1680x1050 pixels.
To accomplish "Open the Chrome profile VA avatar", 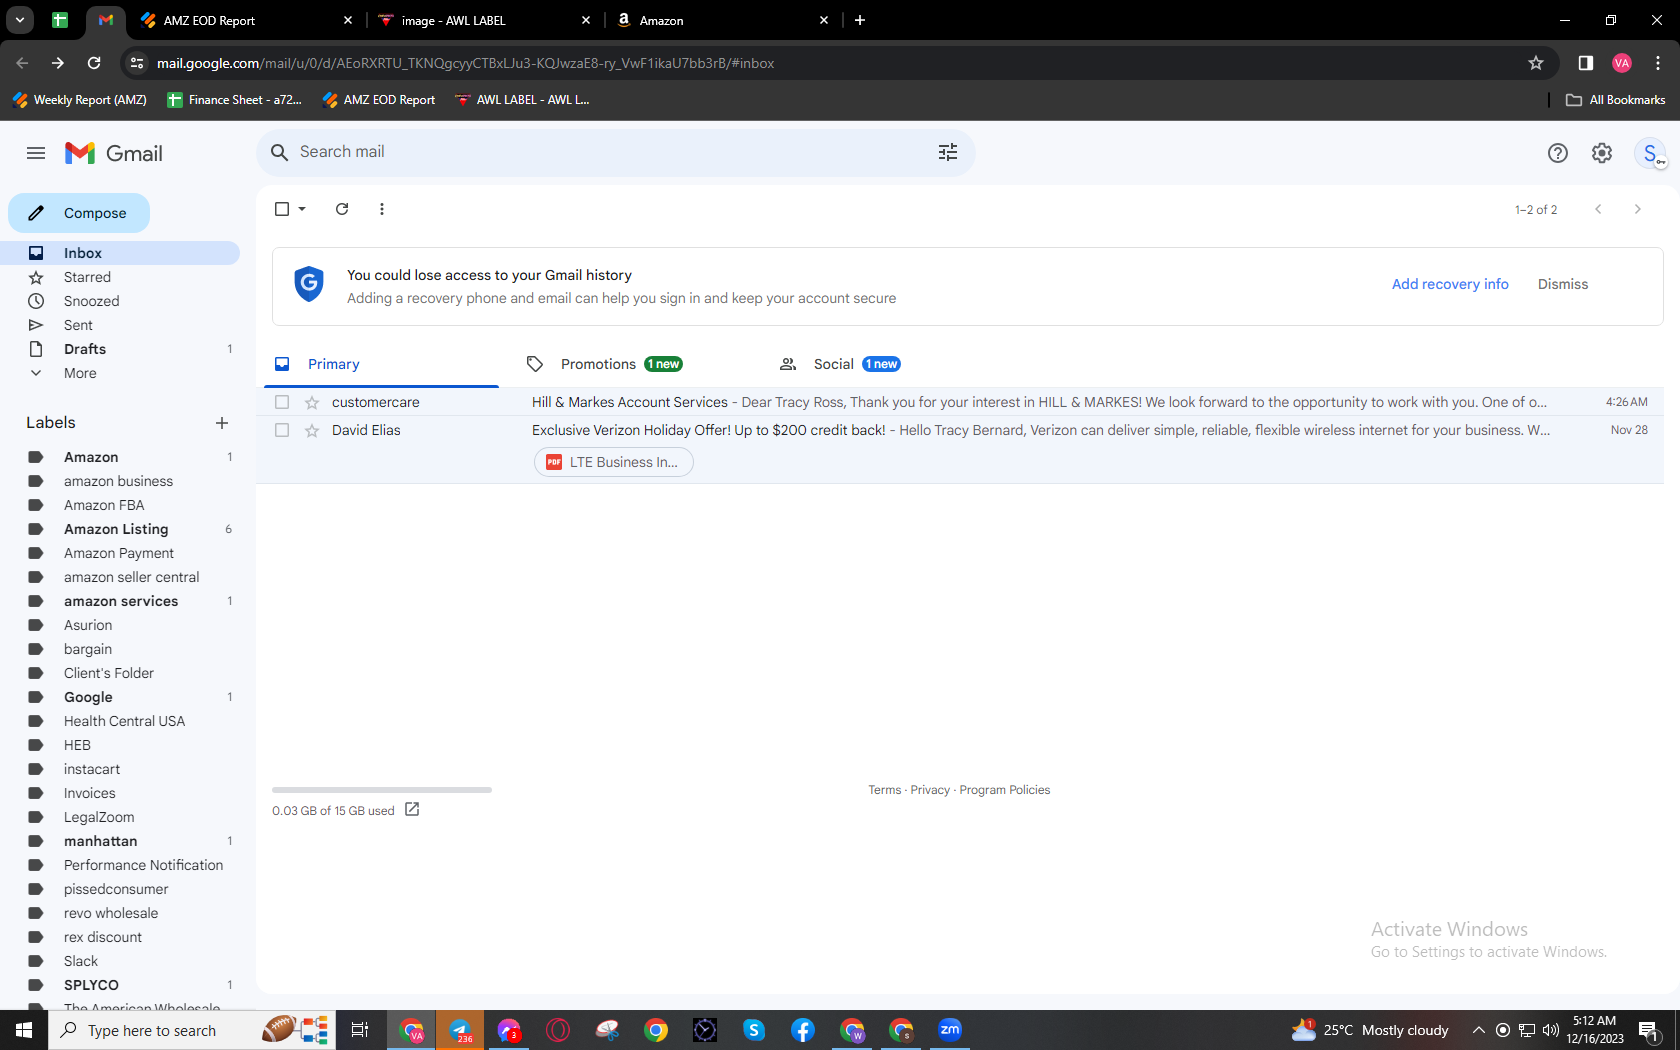I will 1622,63.
